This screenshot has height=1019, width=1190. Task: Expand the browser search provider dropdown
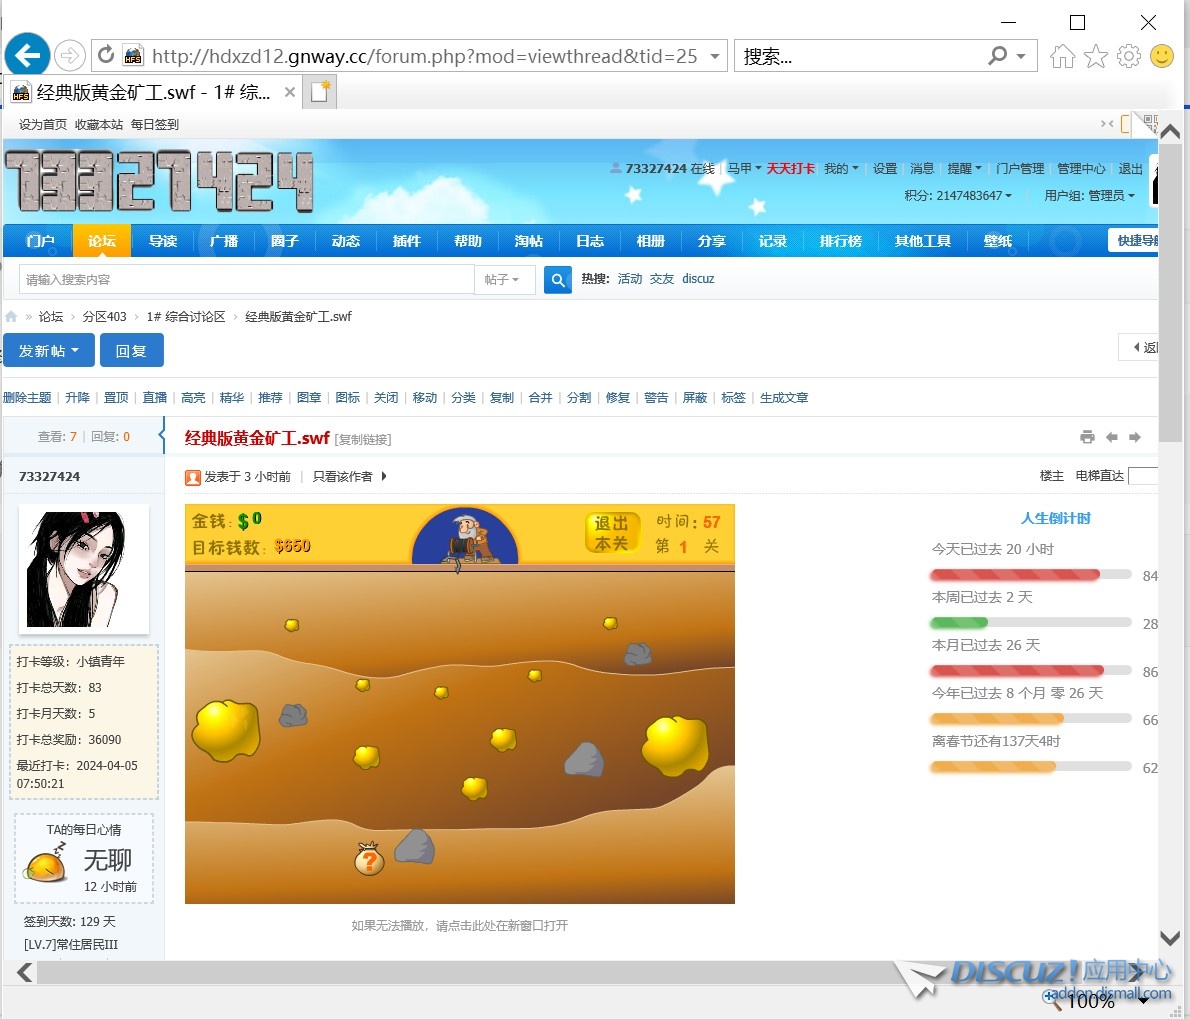pyautogui.click(x=1022, y=56)
